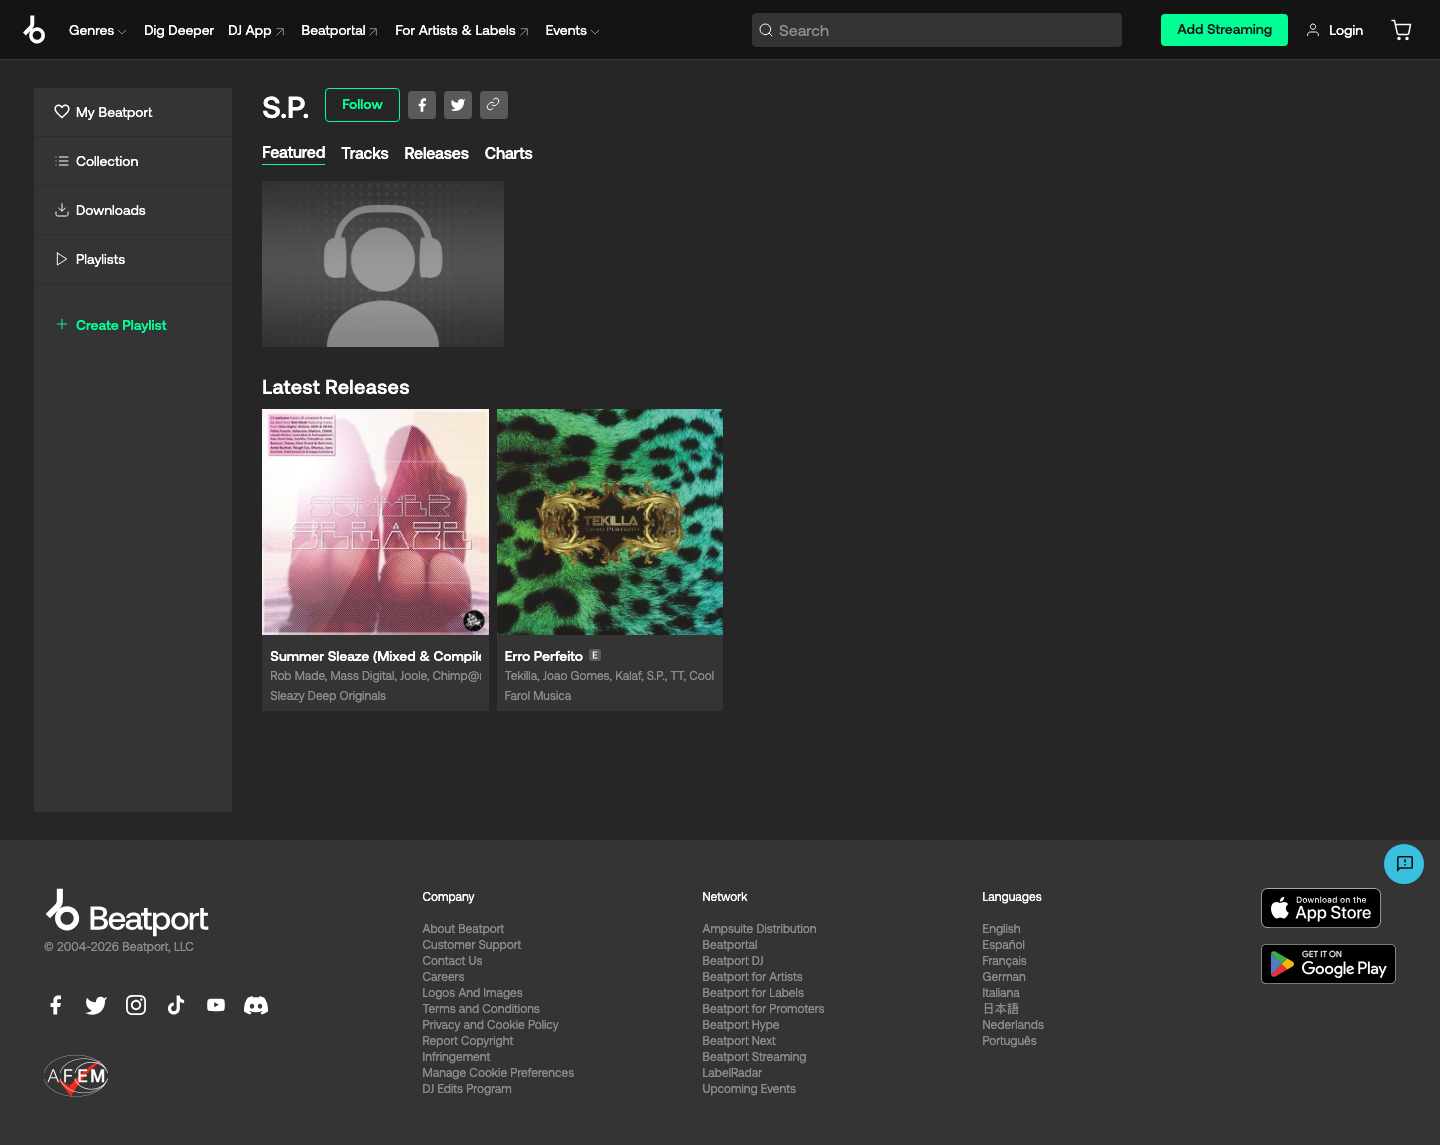Open Beatport's Instagram icon in footer

tap(136, 1005)
